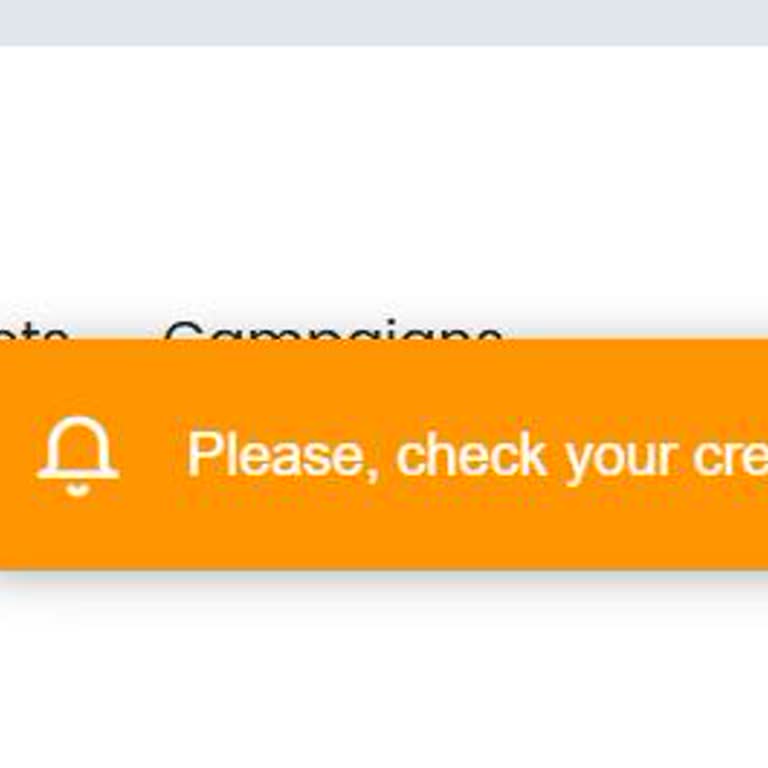Open the notification bell alert

click(78, 456)
